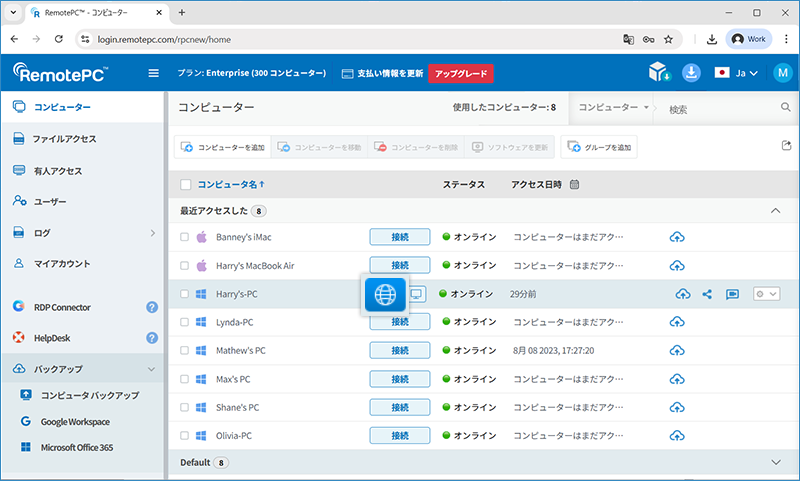This screenshot has width=800, height=481.
Task: Open the コンピューター search filter dropdown
Action: tap(613, 107)
